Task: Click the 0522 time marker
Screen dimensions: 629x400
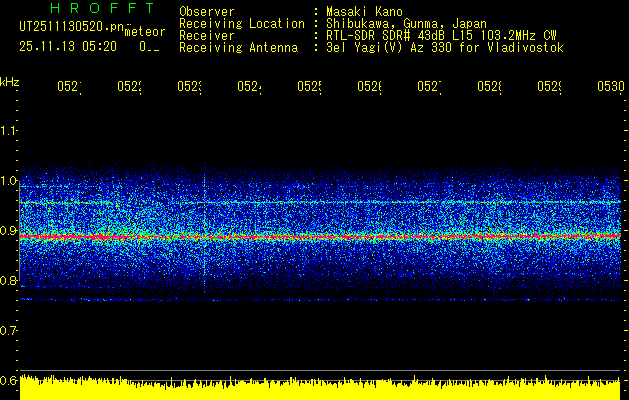Action: tap(129, 86)
